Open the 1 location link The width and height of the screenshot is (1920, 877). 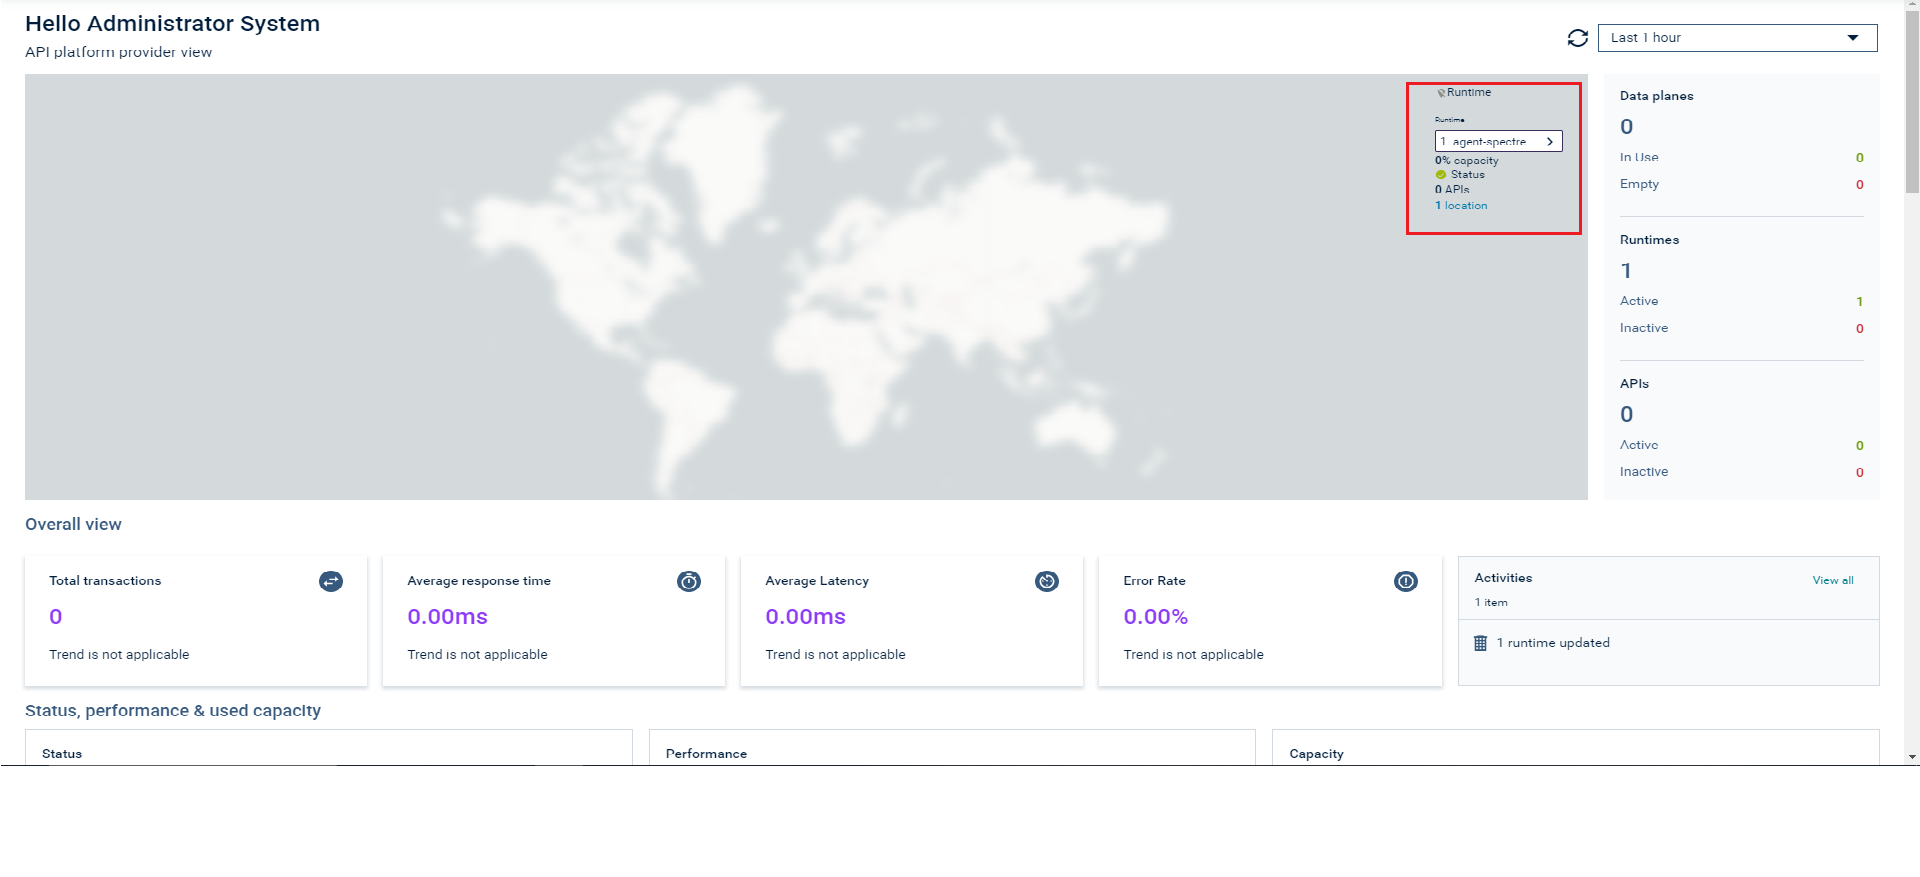click(1461, 206)
